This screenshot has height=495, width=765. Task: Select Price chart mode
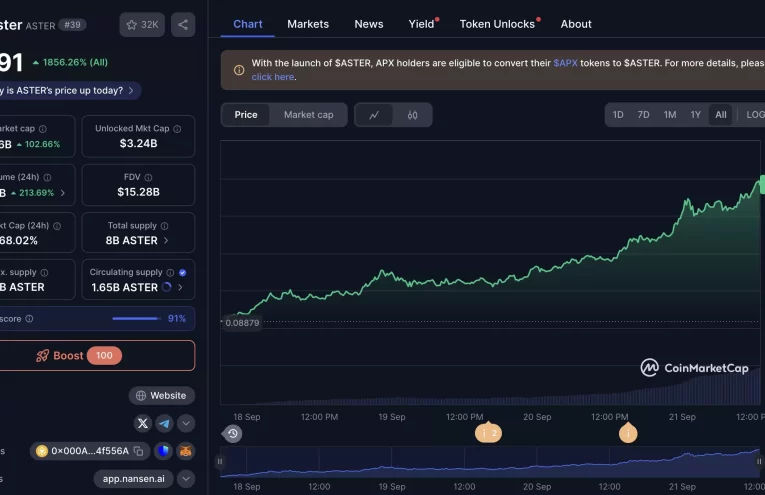pyautogui.click(x=246, y=115)
